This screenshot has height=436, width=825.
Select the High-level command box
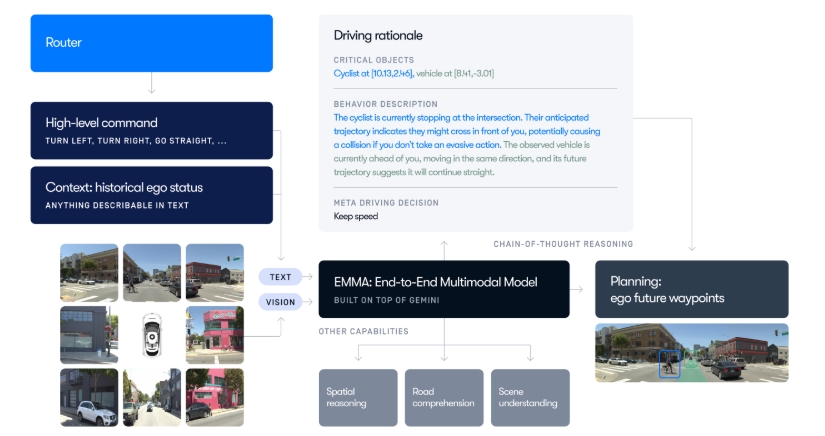coord(151,130)
